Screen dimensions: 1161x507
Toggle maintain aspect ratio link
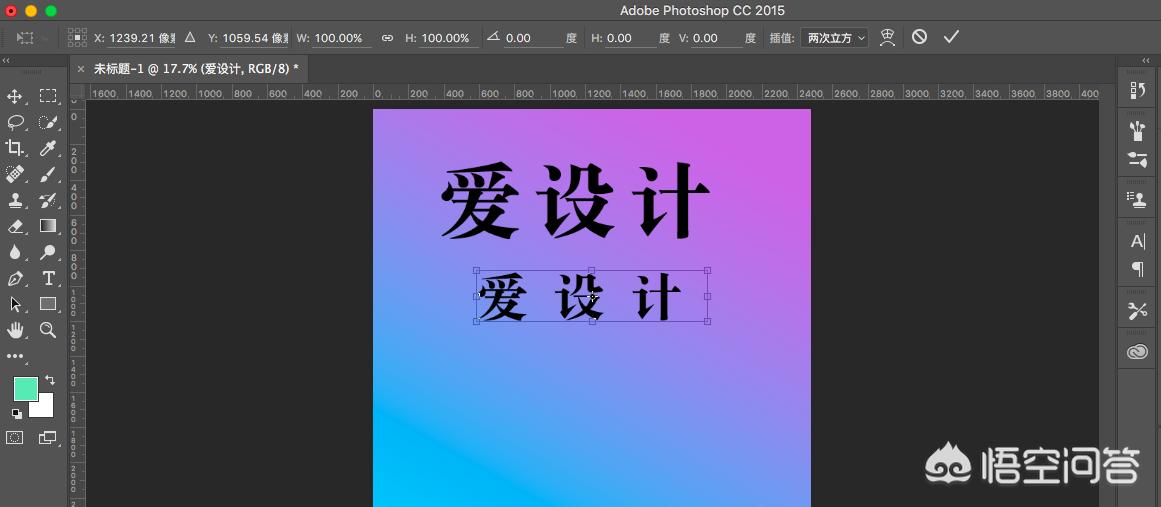click(x=387, y=38)
